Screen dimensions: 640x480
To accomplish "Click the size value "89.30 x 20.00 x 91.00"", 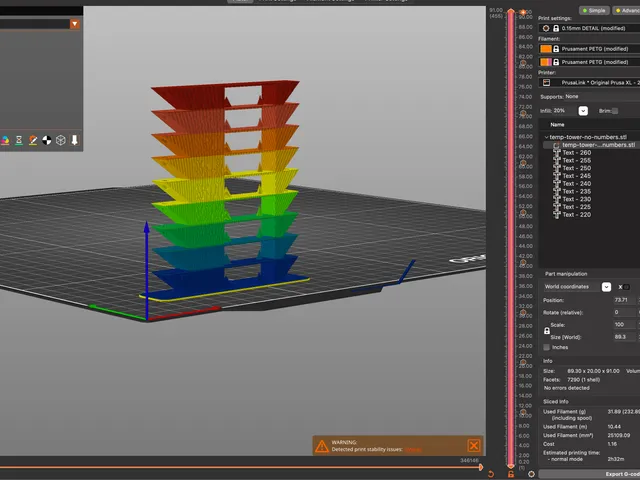I will (593, 371).
